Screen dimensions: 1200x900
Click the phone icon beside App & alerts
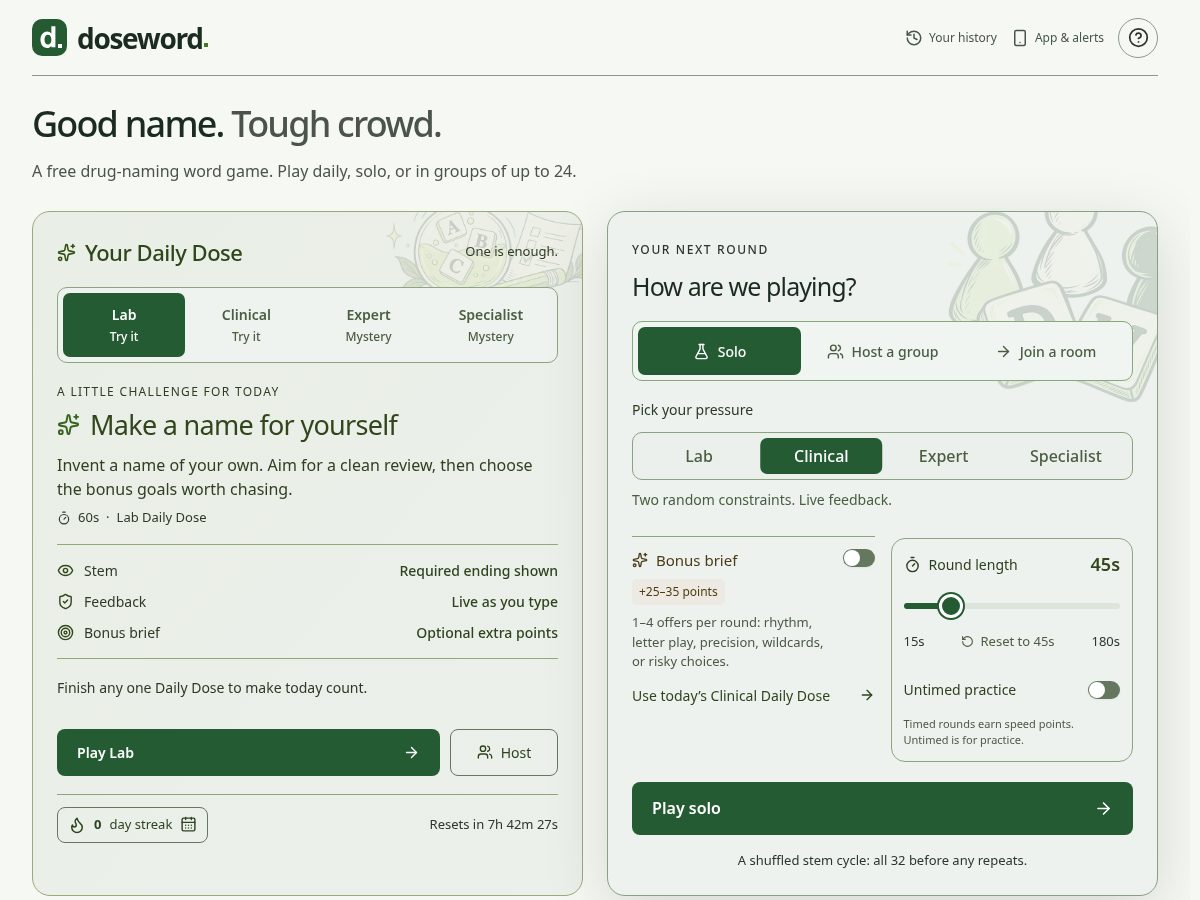tap(1020, 38)
